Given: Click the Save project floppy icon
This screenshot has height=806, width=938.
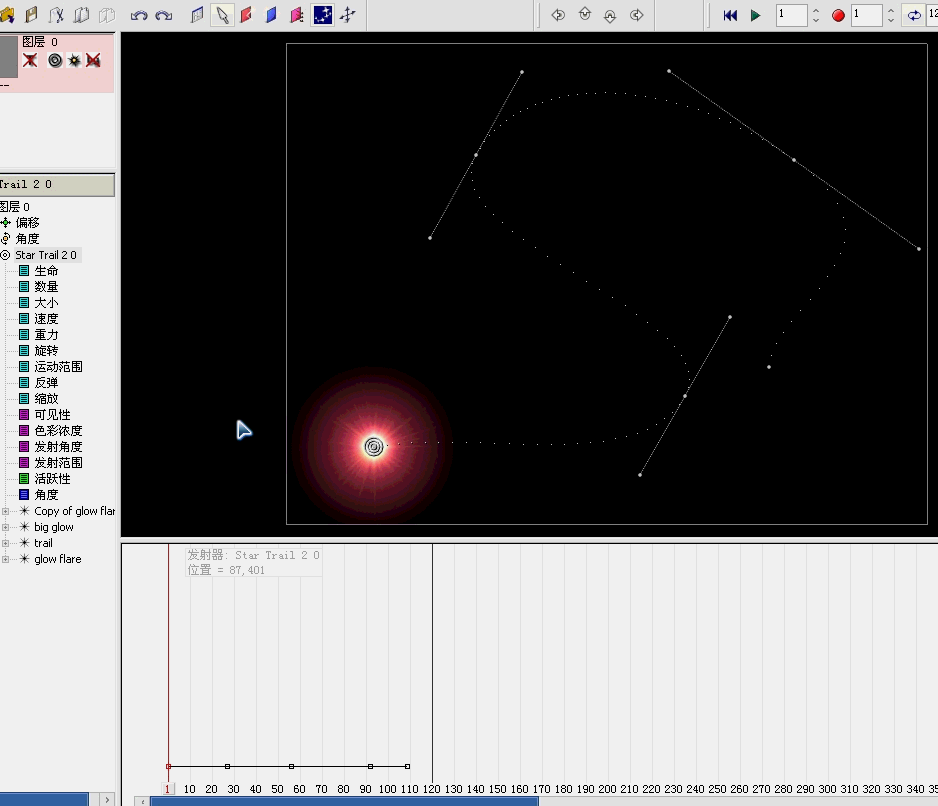Looking at the screenshot, I should 32,14.
